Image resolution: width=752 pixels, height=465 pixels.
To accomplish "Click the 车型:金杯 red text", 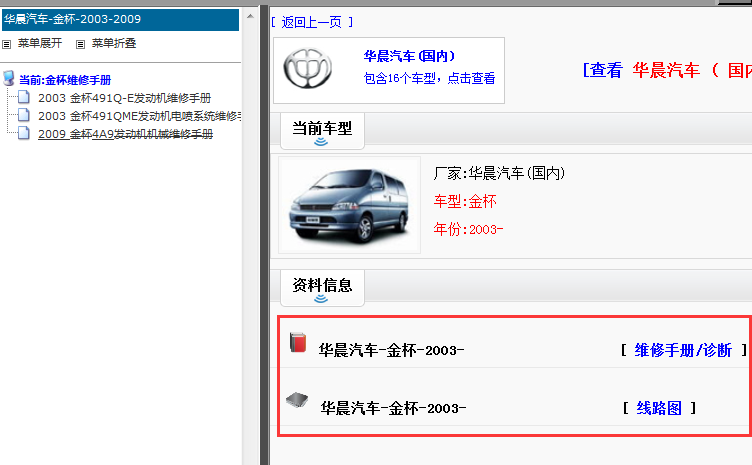I will click(x=465, y=201).
